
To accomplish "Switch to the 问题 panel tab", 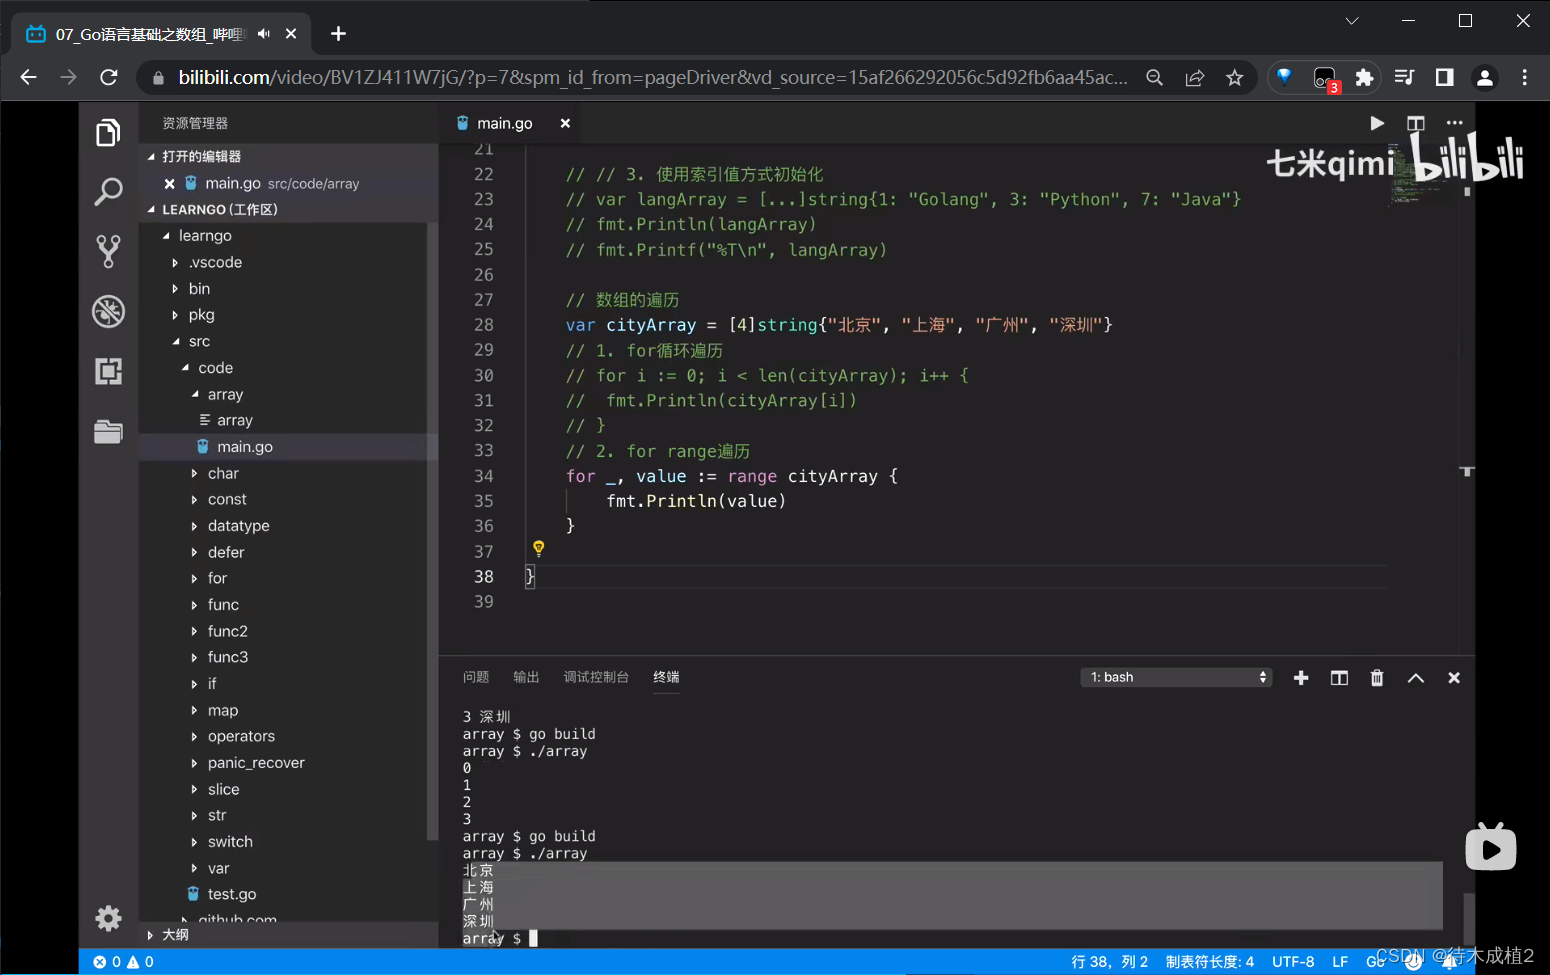I will point(476,677).
